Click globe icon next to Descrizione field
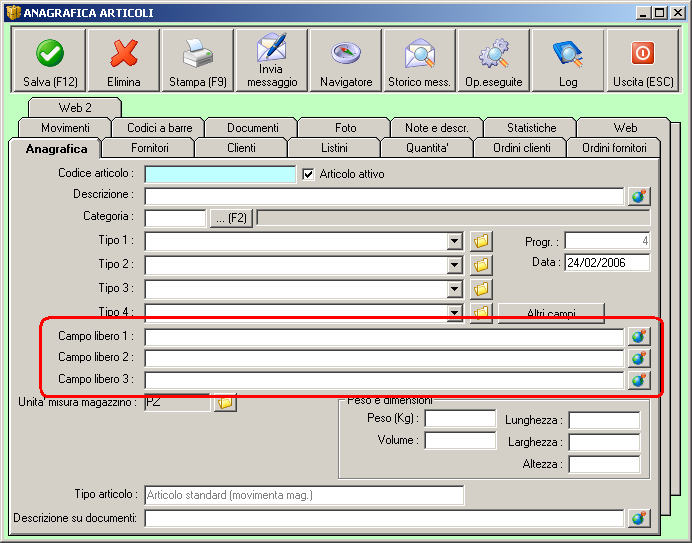Viewport: 692px width, 543px height. 639,196
